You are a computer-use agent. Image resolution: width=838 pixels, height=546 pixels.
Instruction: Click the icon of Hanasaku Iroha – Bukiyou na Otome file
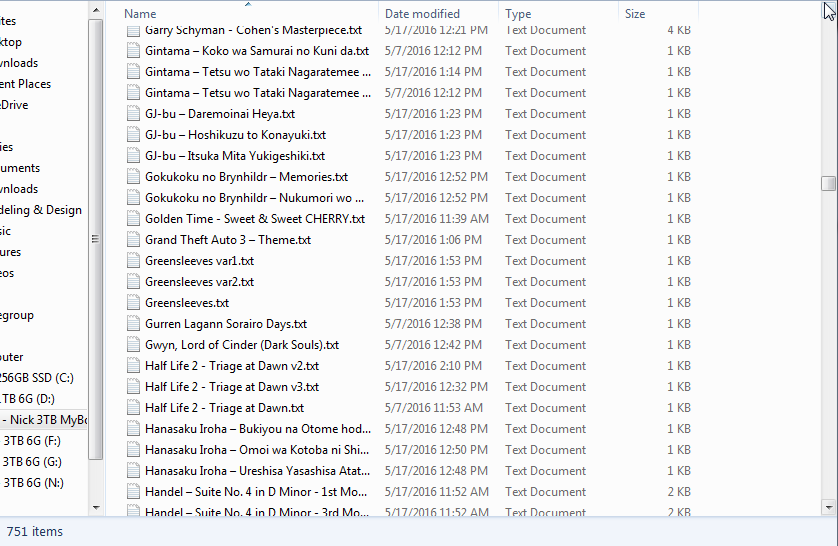pyautogui.click(x=133, y=429)
